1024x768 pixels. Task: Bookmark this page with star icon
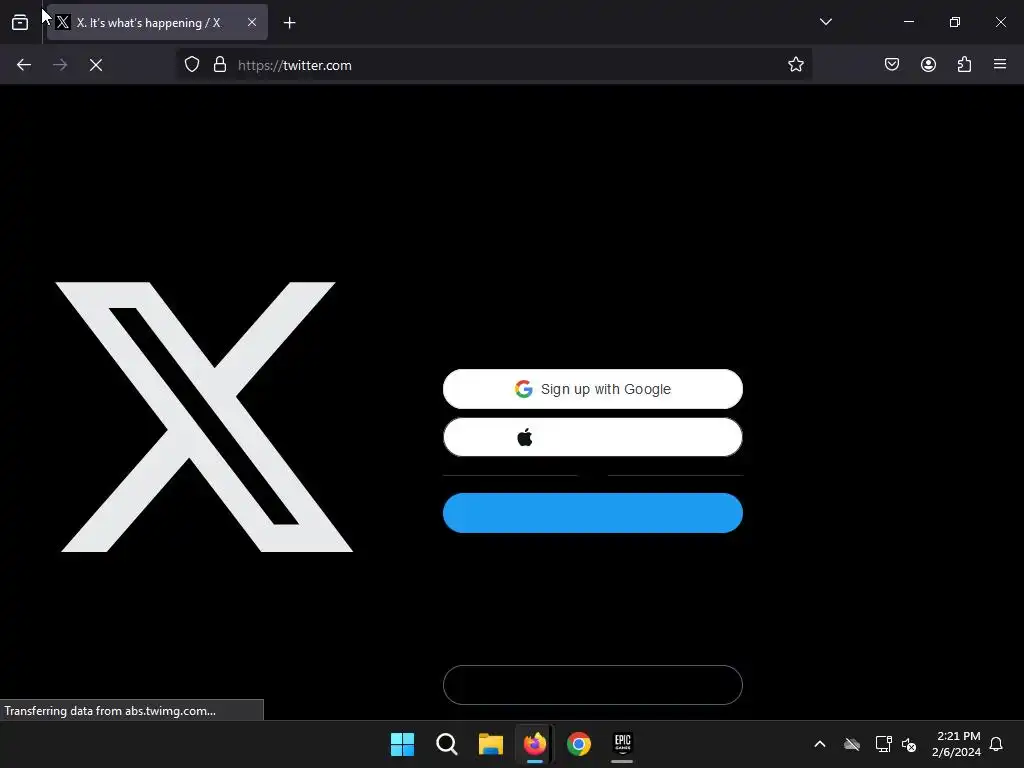click(795, 65)
